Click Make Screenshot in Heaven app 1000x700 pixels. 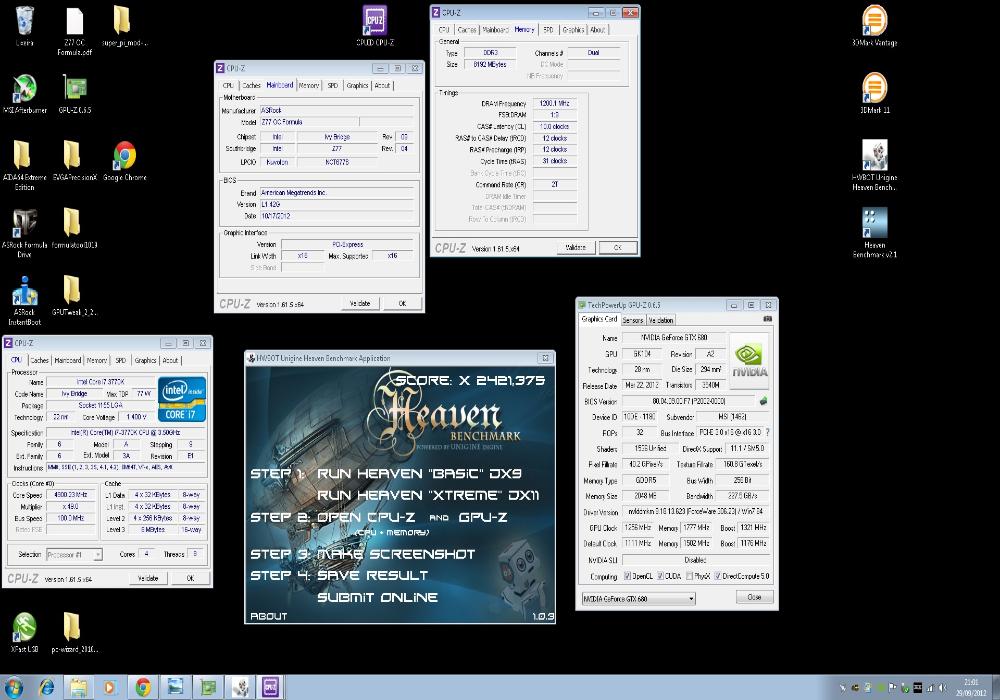396,554
